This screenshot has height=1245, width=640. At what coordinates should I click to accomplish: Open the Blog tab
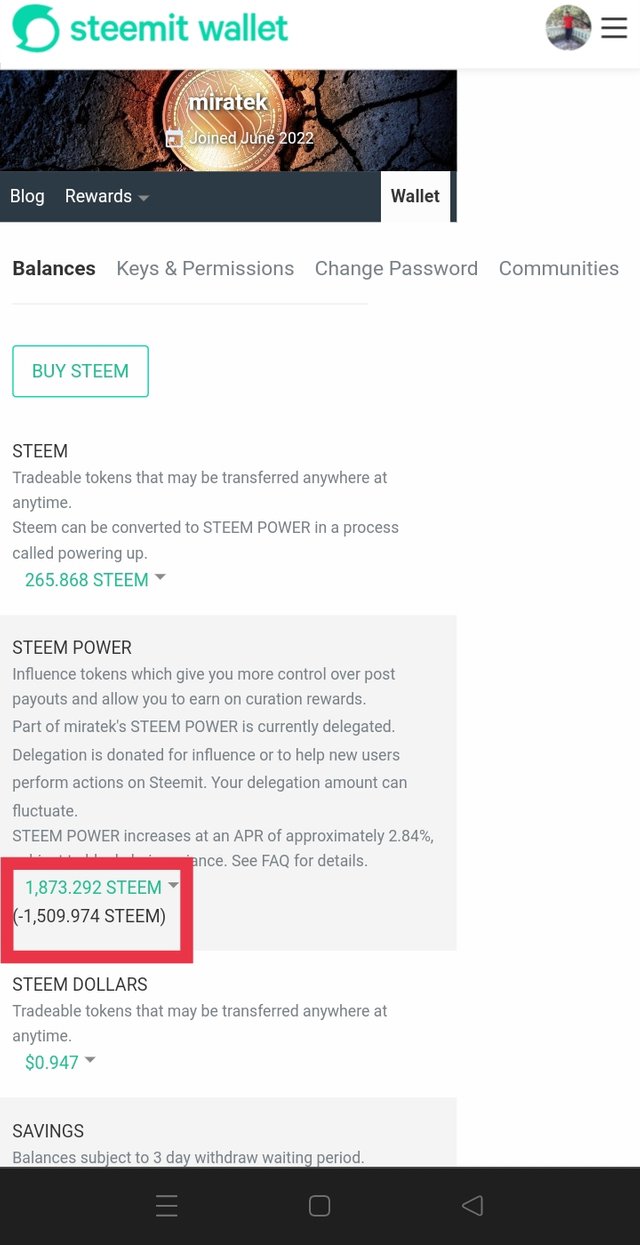(27, 196)
